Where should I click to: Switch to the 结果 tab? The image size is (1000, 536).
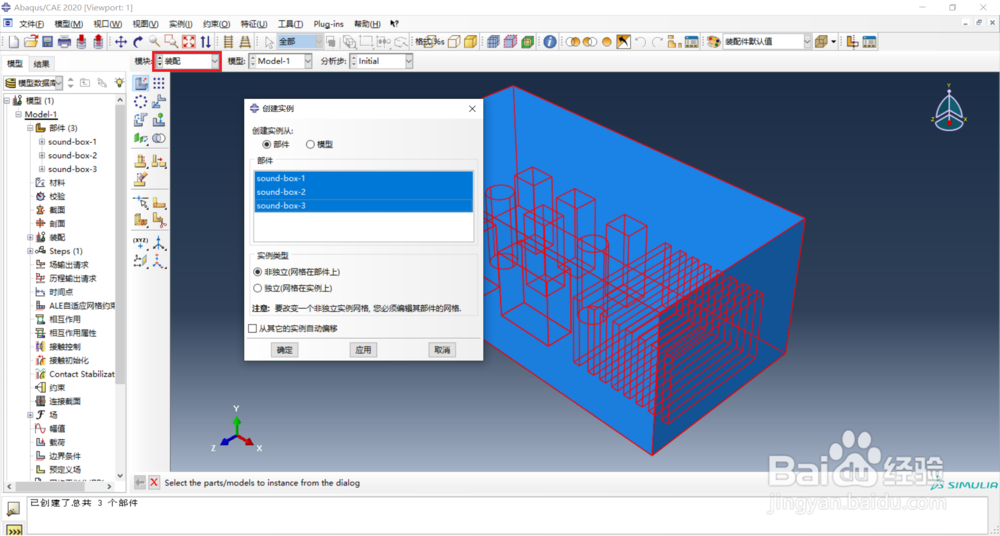pos(41,64)
